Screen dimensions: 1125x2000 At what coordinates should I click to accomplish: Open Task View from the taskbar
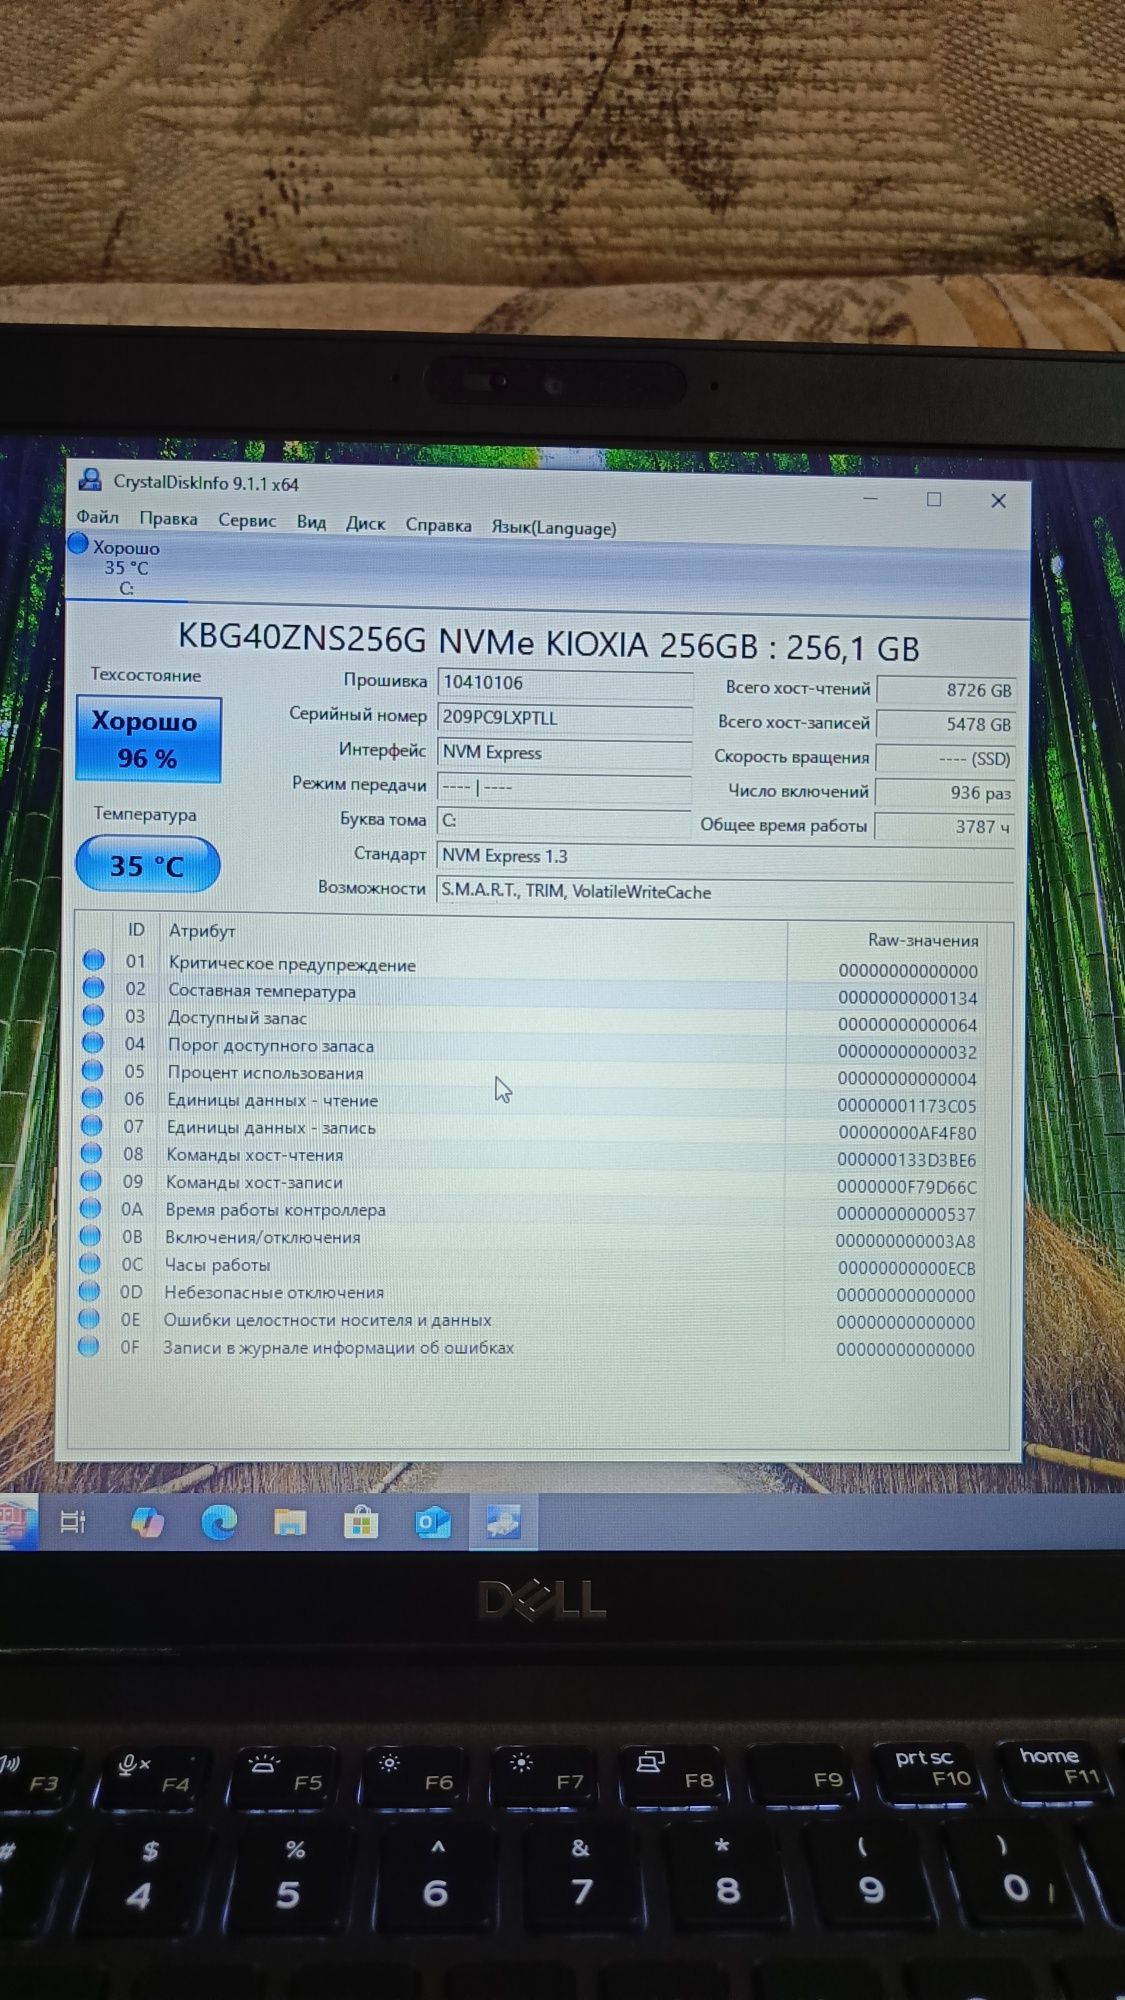click(x=73, y=1522)
